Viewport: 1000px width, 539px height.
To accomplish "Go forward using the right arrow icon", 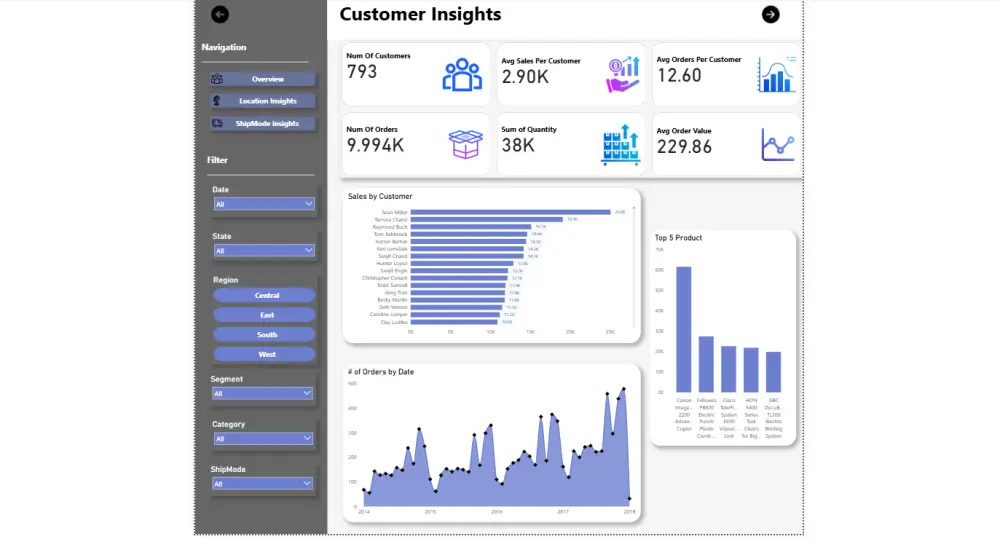I will [770, 15].
